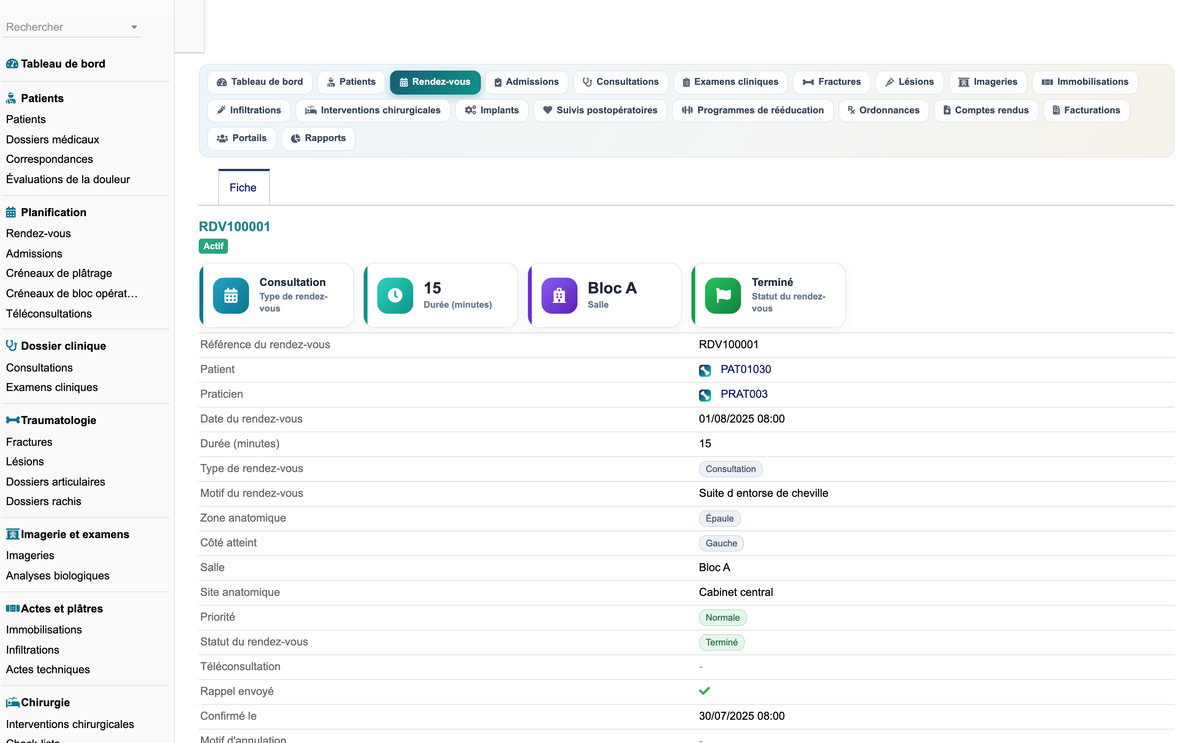Click the Tableau de bord sidebar icon

click(x=12, y=64)
